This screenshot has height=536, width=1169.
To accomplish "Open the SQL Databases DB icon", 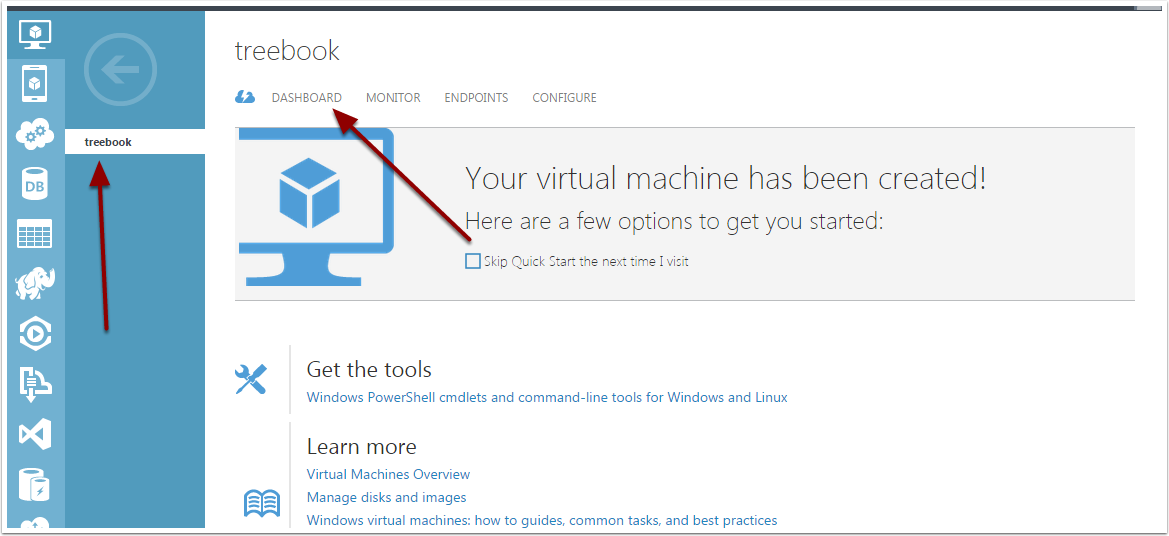I will click(x=35, y=184).
